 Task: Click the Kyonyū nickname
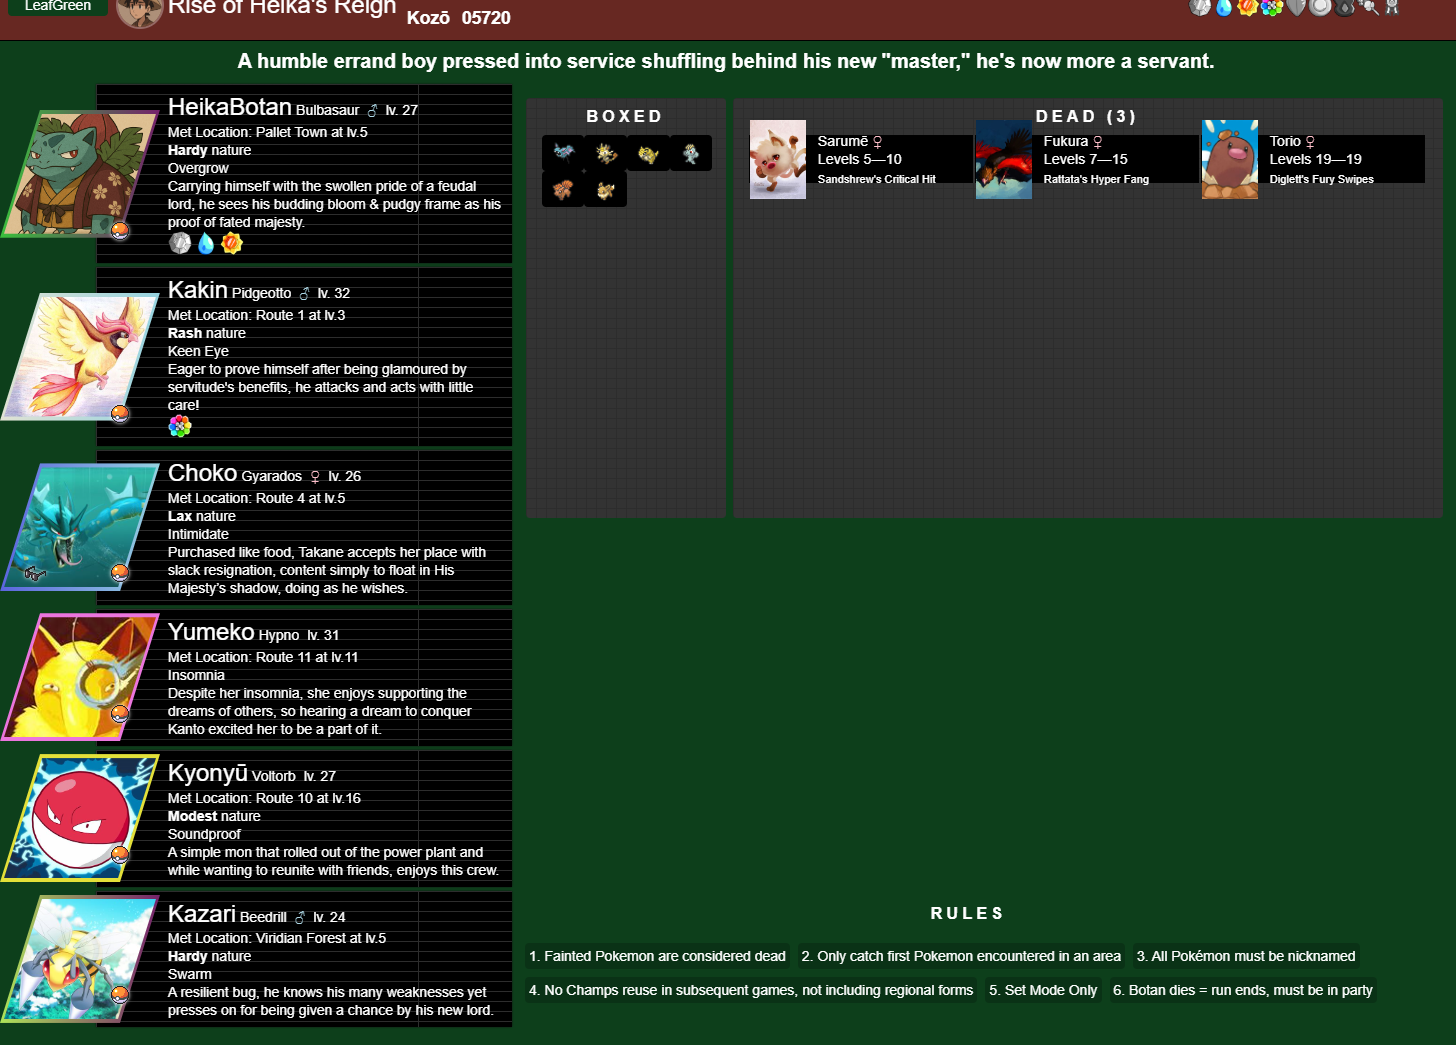click(x=208, y=773)
